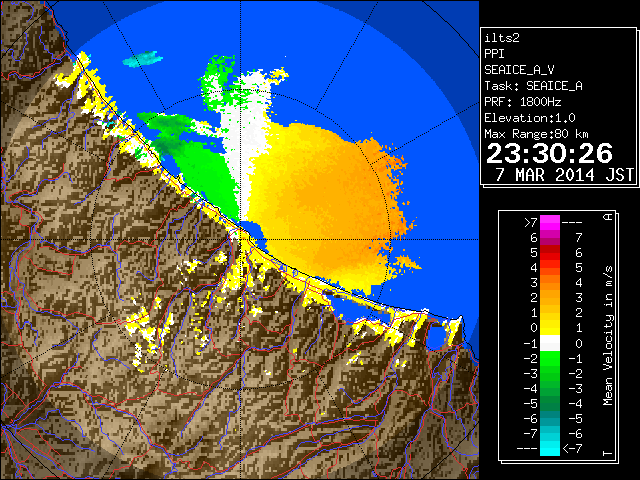Screen dimensions: 640x480
Task: Pick the cyan swatch ending the velocity scale
Action: pos(550,448)
